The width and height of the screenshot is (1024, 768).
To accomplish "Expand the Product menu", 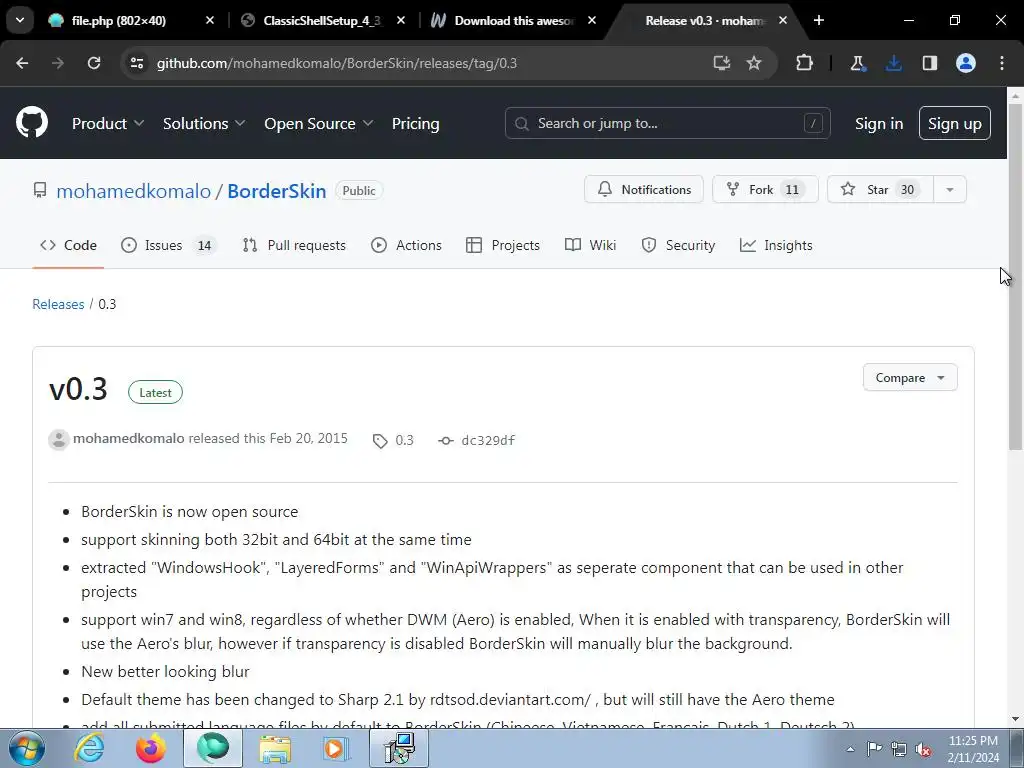I will tap(108, 123).
